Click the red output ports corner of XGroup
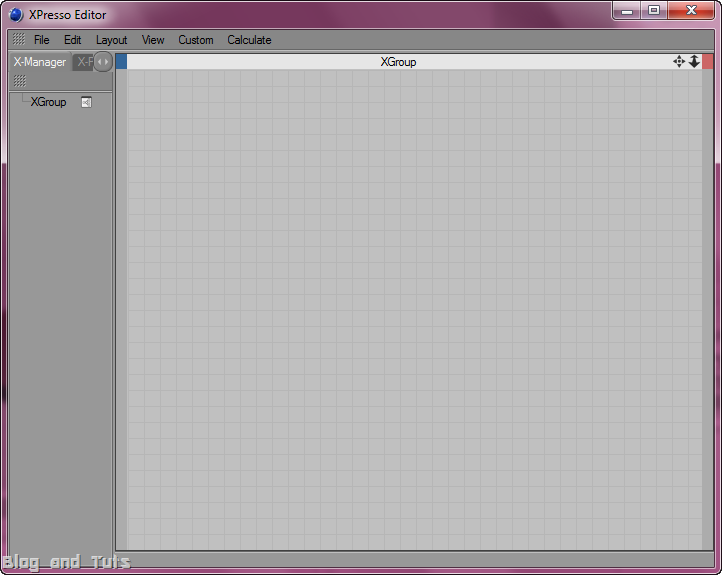Viewport: 722px width, 575px height. (708, 62)
